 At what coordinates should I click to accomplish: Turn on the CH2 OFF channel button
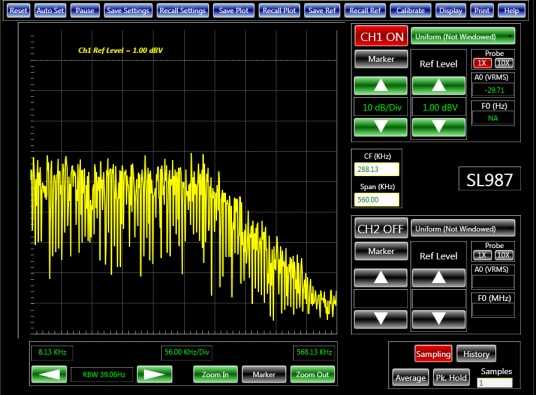(x=381, y=229)
